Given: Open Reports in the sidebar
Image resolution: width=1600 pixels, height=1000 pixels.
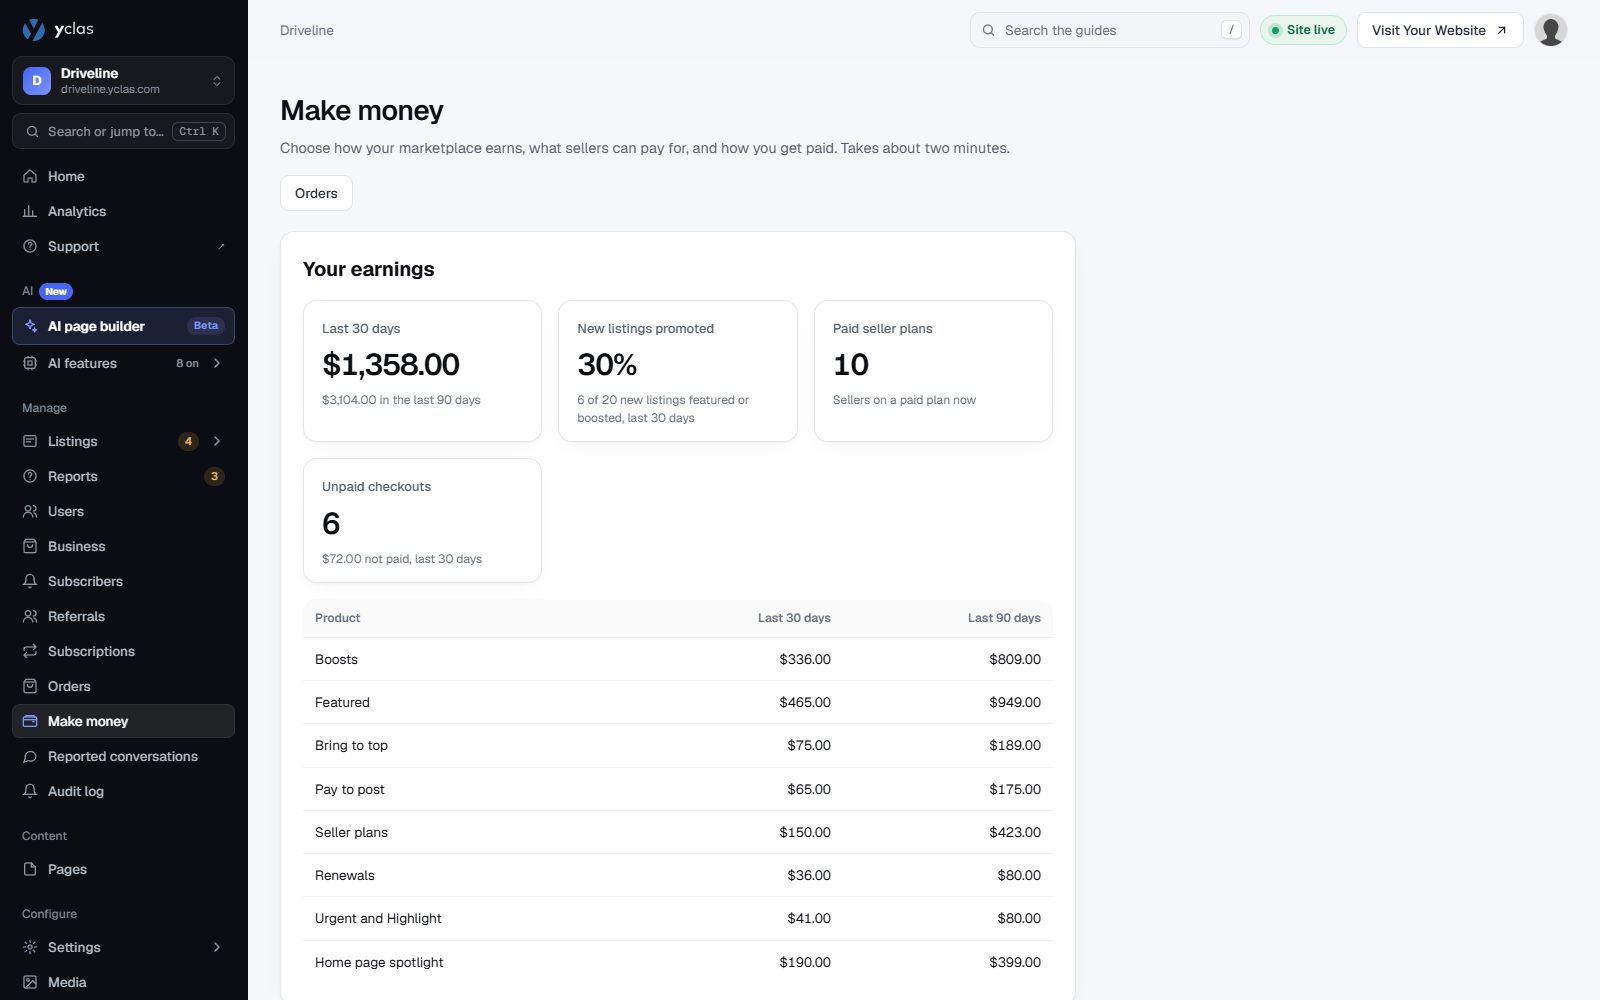Looking at the screenshot, I should point(123,476).
